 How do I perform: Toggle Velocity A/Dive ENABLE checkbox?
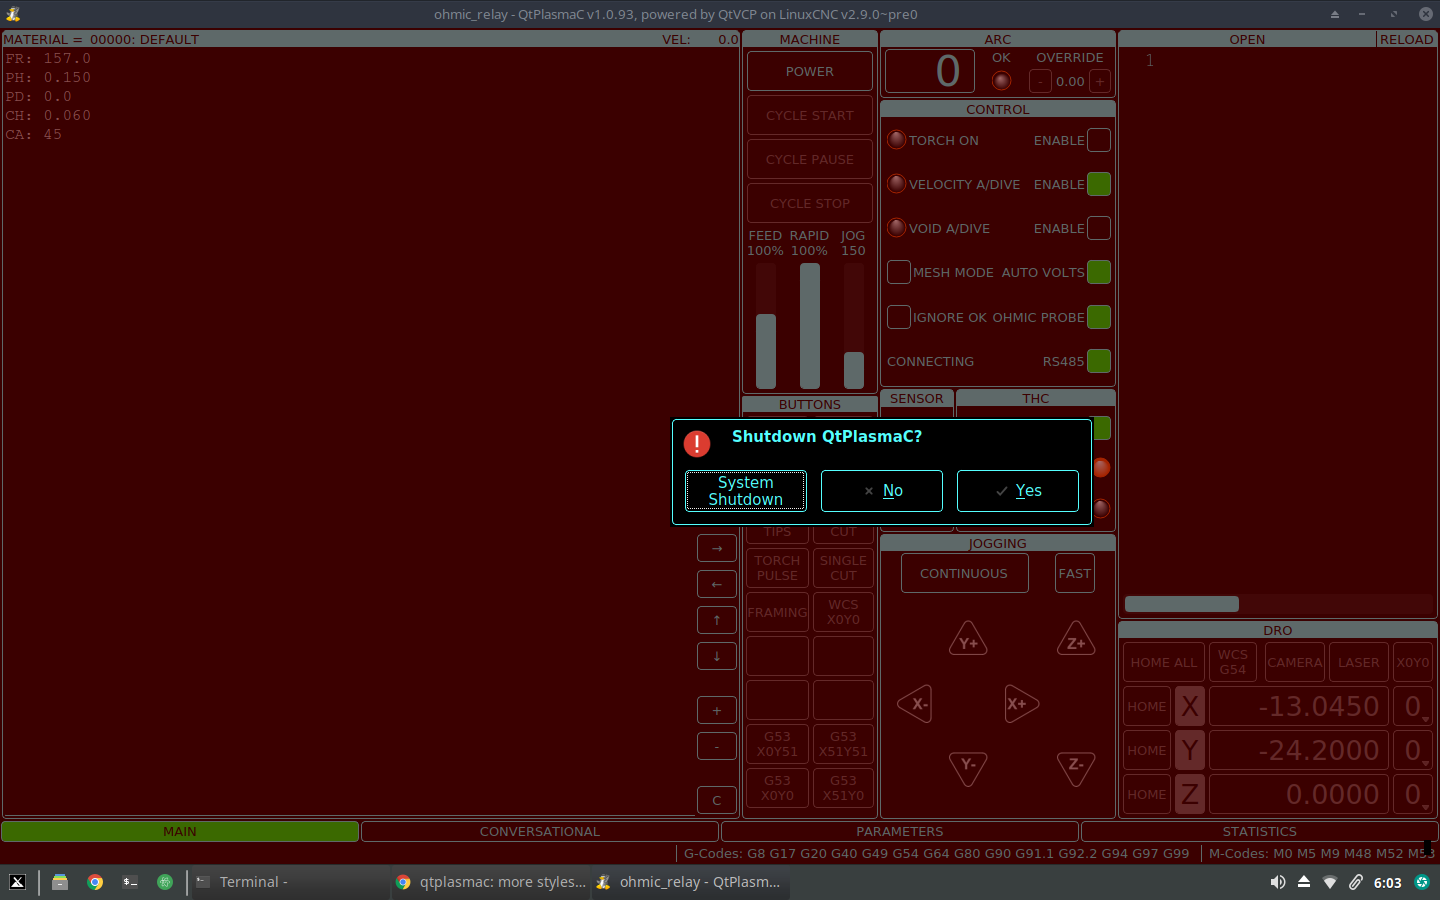(1099, 184)
